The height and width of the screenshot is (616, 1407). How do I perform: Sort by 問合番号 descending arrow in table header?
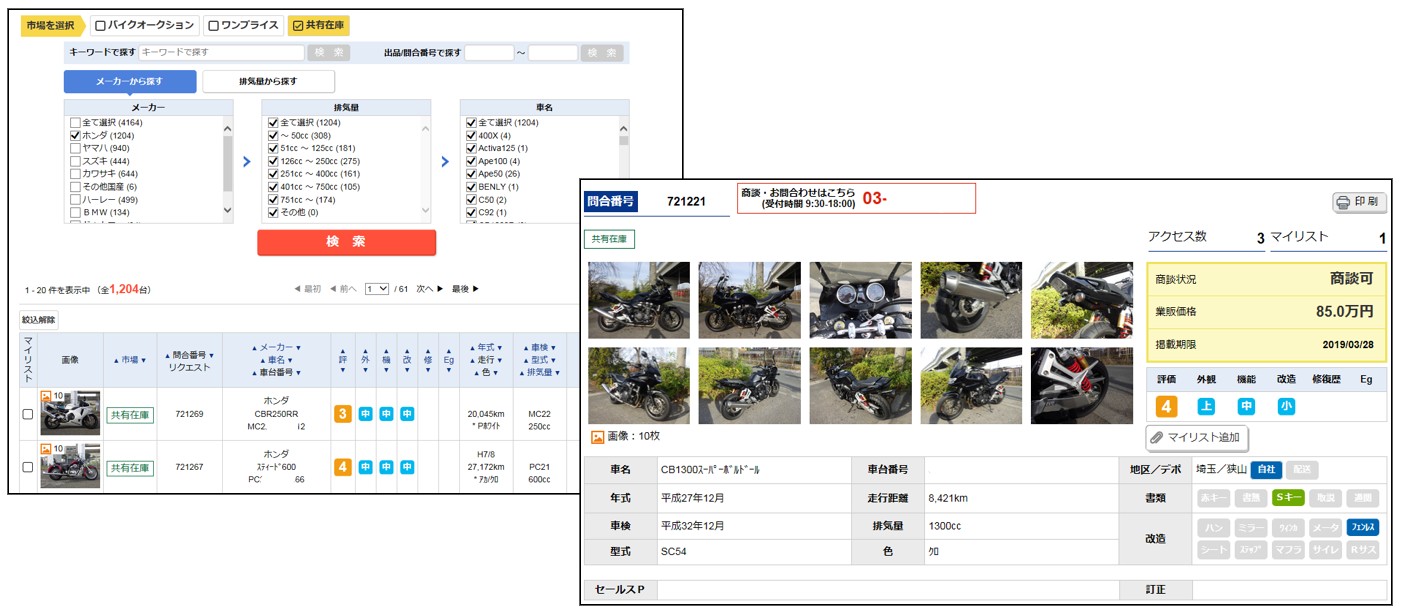pyautogui.click(x=211, y=355)
